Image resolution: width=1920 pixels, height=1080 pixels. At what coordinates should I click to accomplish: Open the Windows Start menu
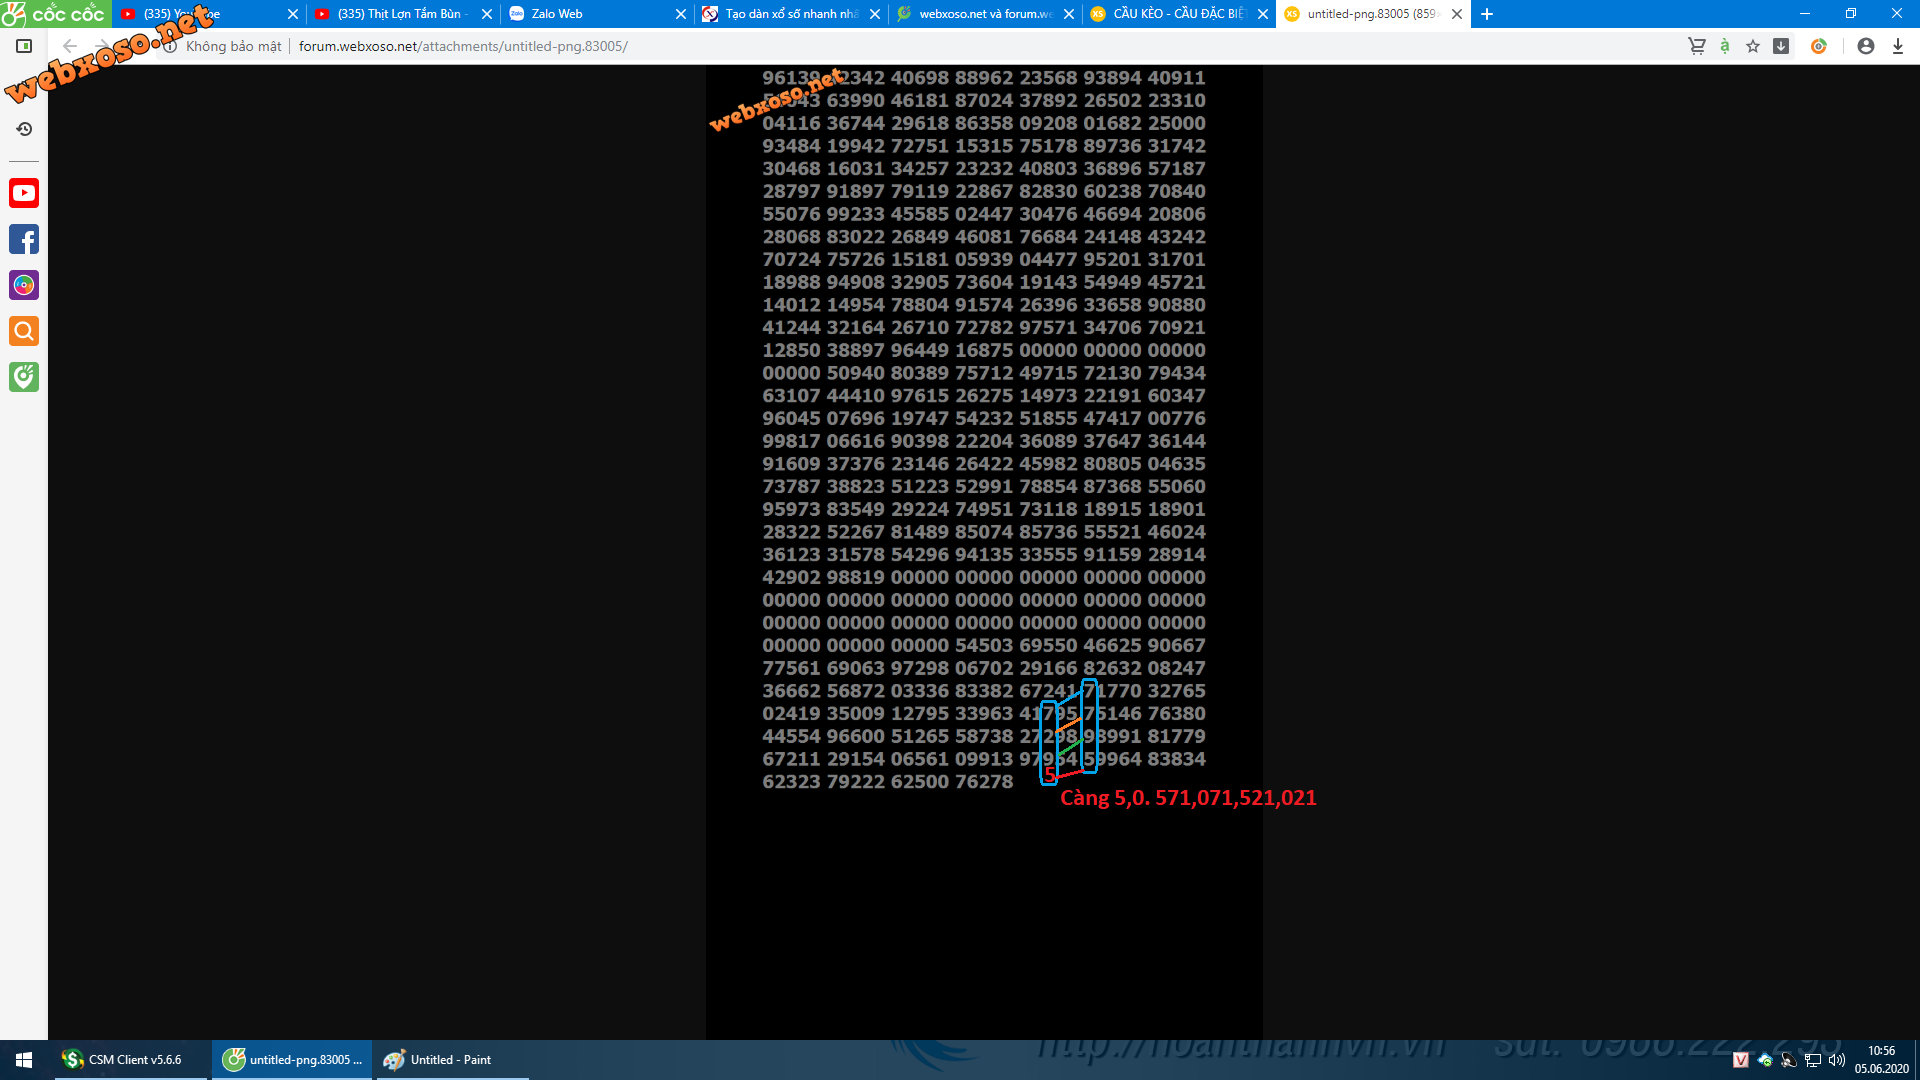click(x=24, y=1060)
